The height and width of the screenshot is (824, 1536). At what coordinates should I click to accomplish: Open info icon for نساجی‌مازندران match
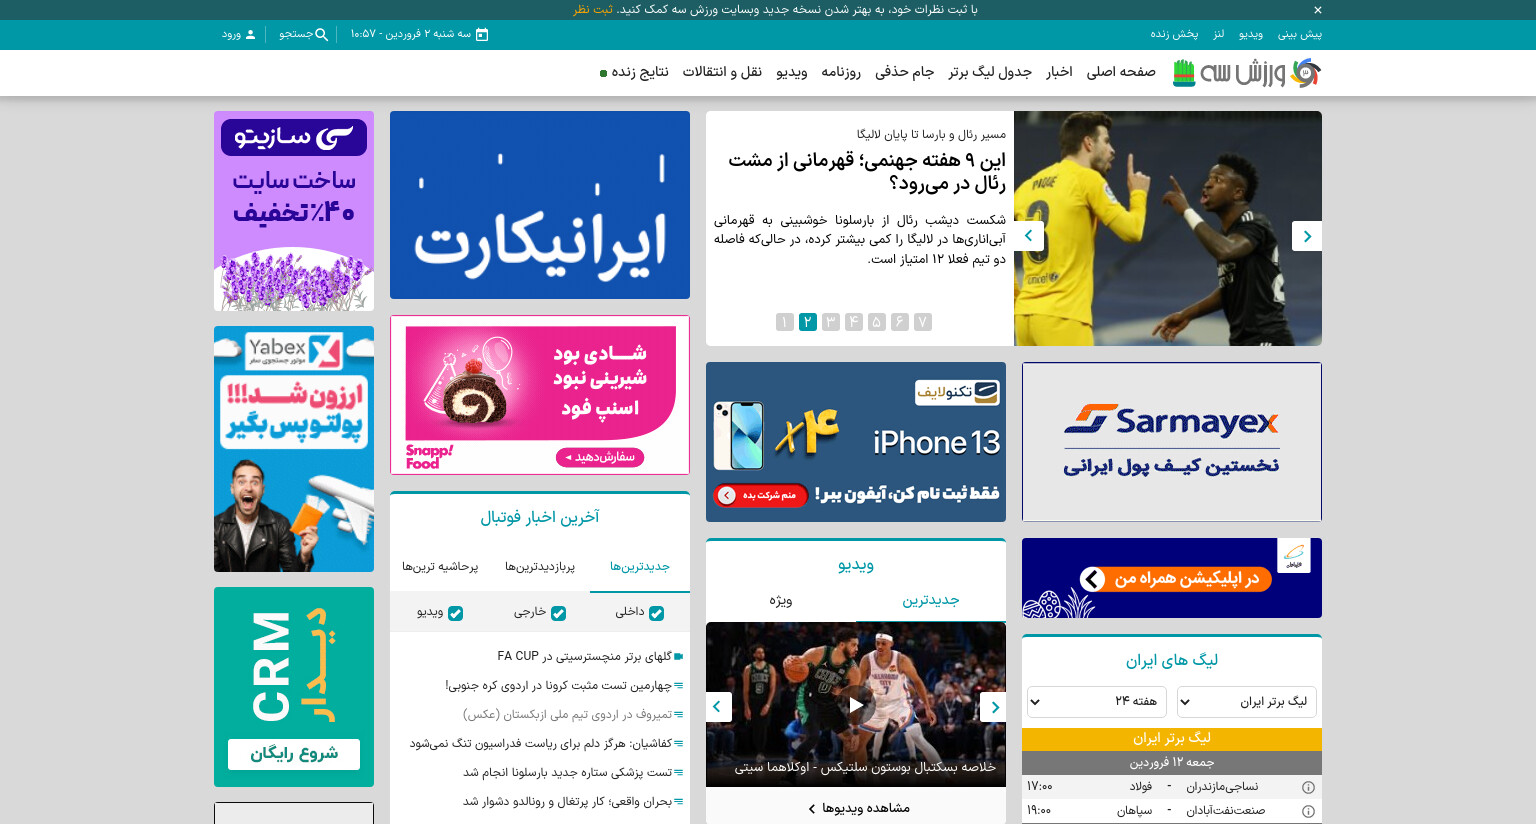[1308, 787]
